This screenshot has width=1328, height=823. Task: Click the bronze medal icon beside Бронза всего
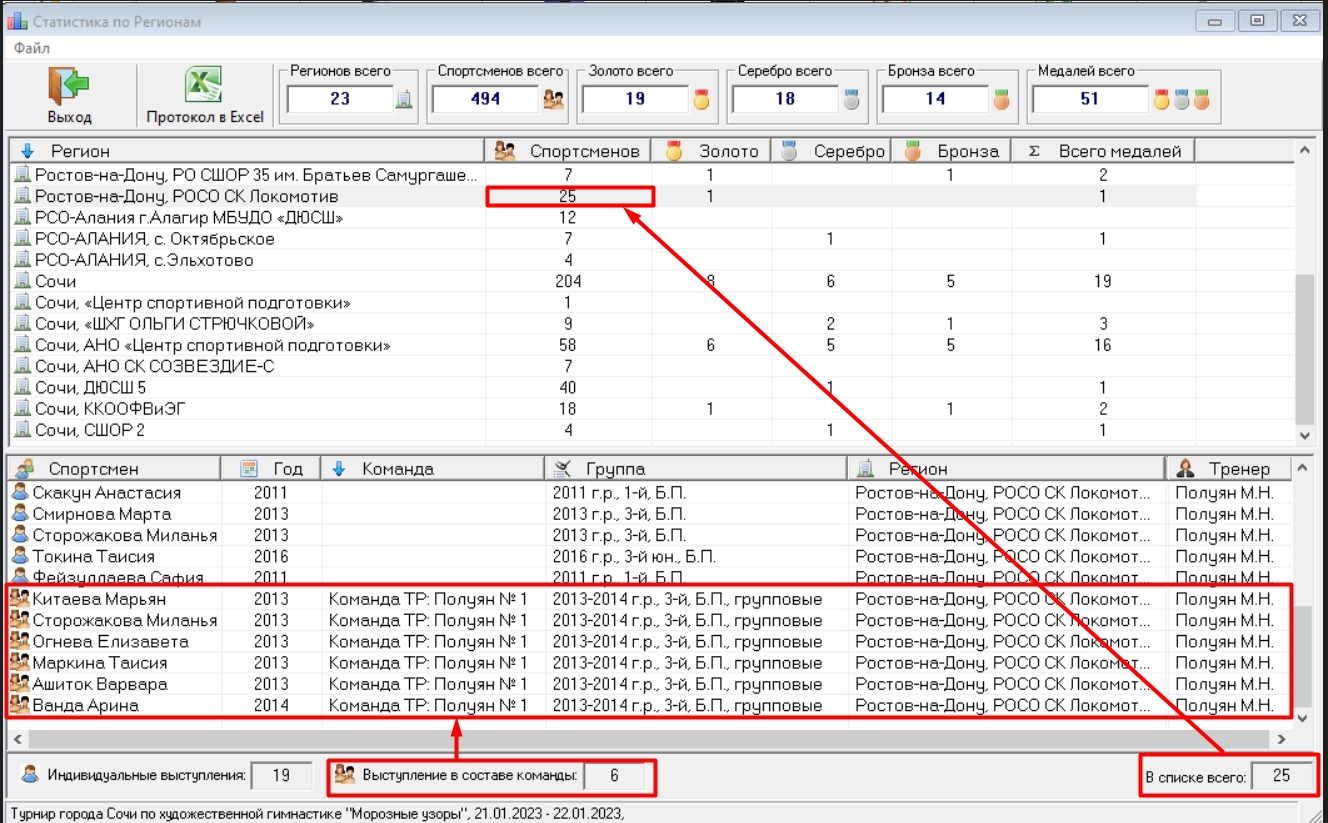(x=1001, y=99)
